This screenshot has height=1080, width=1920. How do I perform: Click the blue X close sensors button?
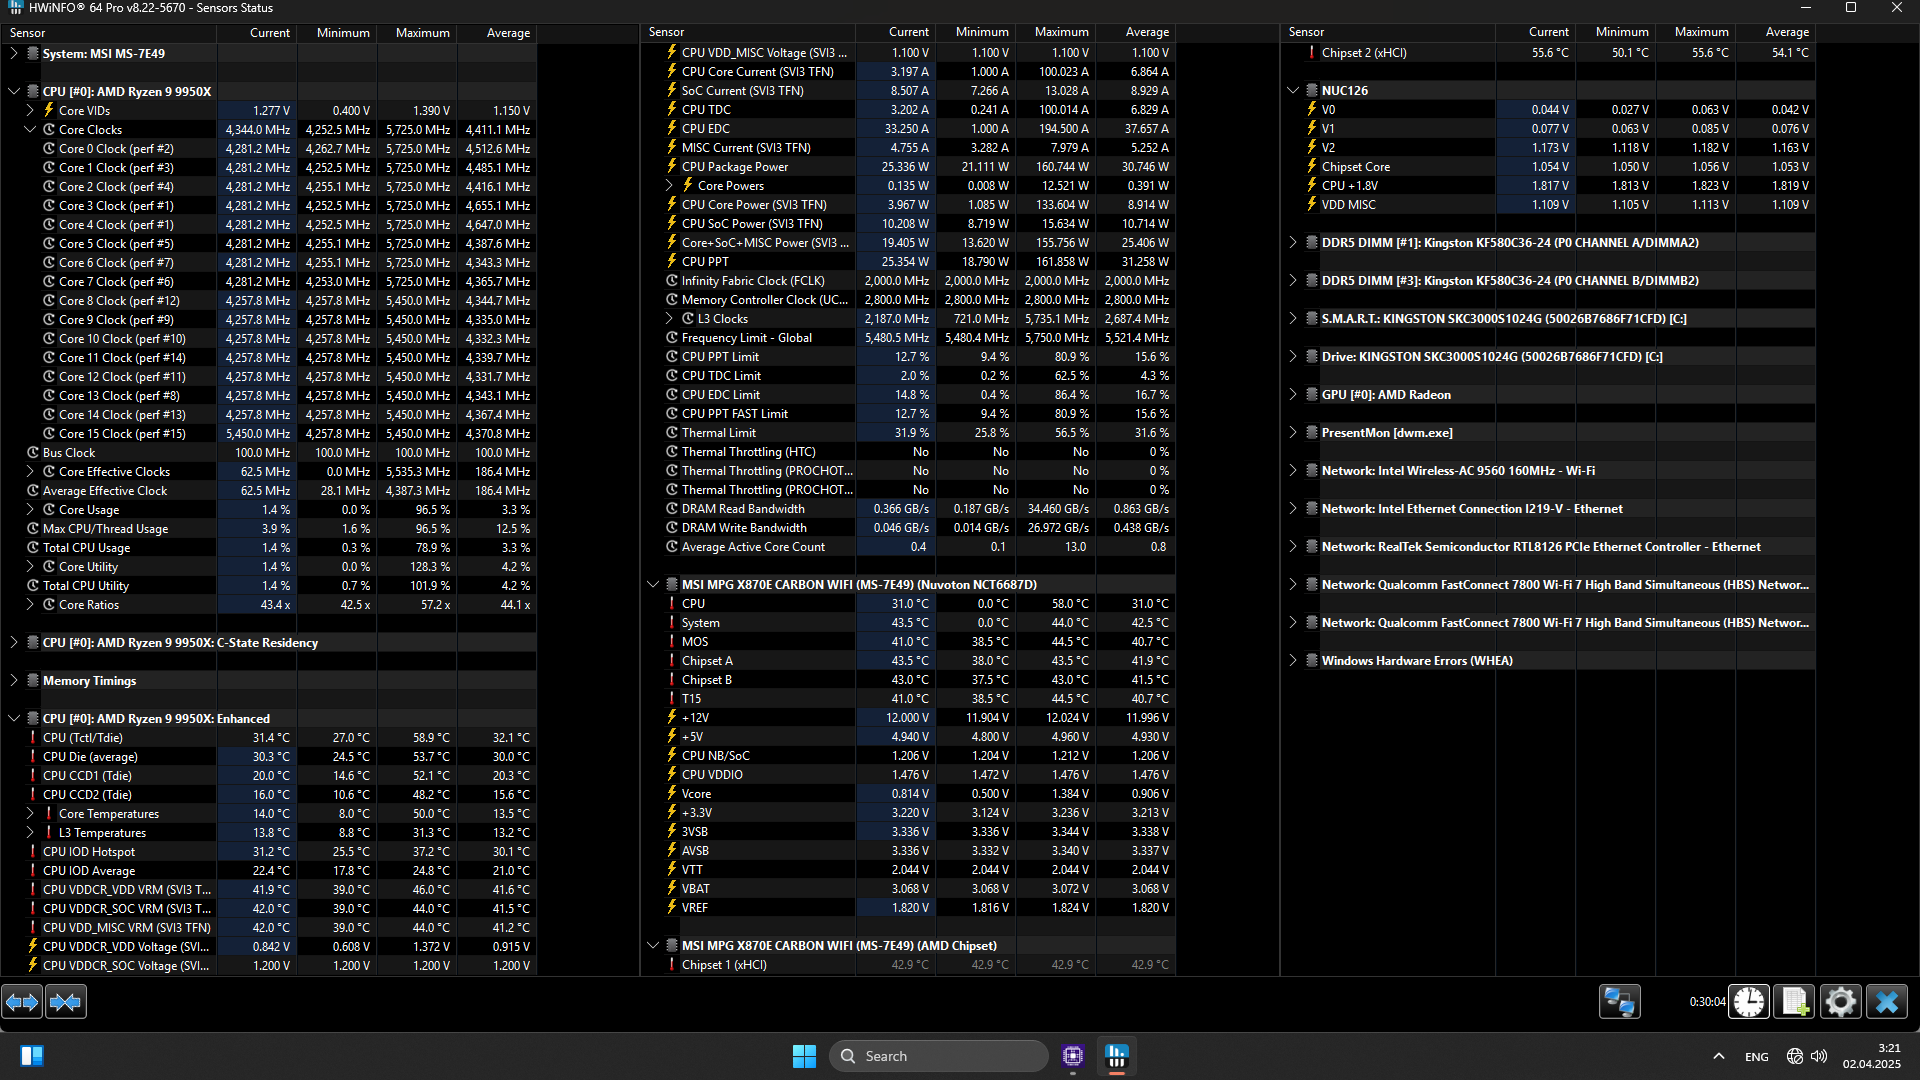(x=1886, y=1001)
